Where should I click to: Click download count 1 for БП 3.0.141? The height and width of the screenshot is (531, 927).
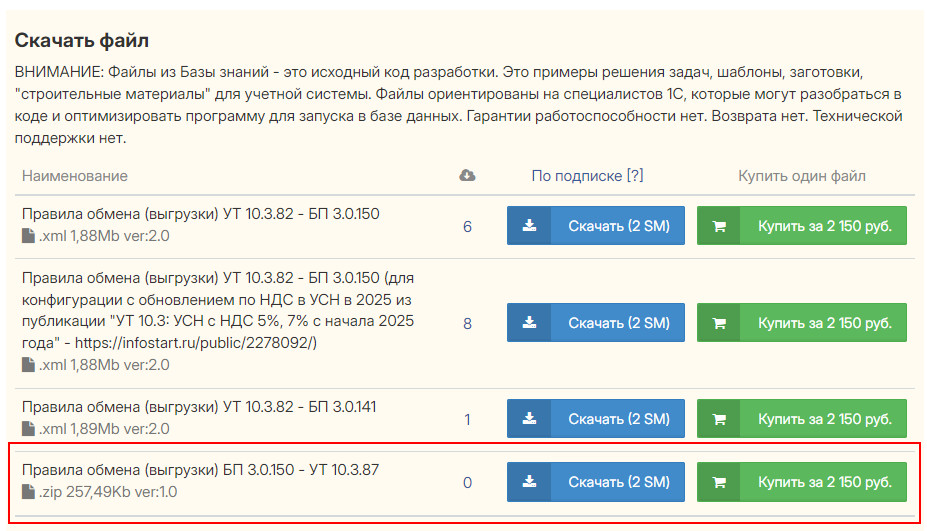(x=467, y=420)
